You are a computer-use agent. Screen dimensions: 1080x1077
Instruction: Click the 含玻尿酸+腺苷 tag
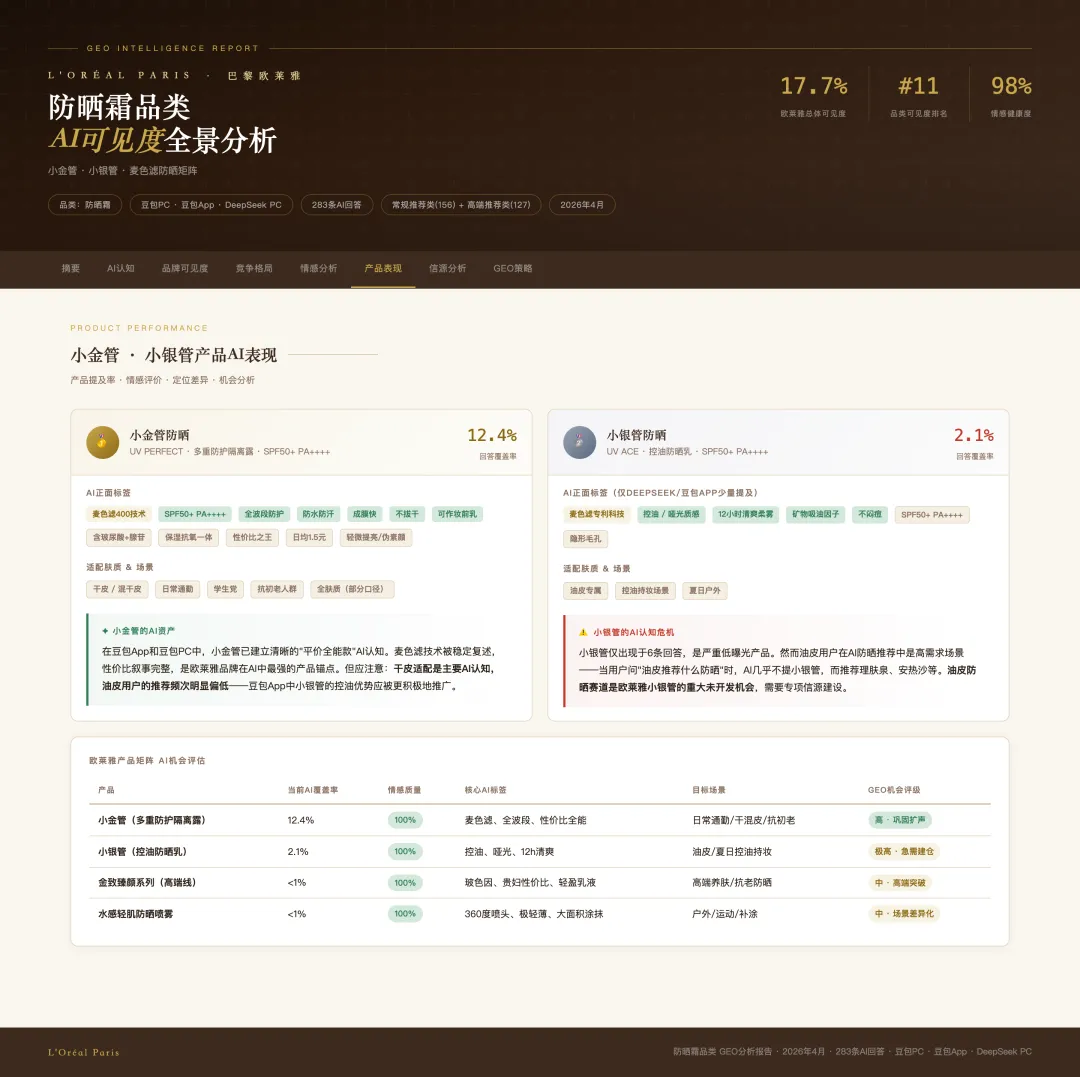(x=119, y=537)
